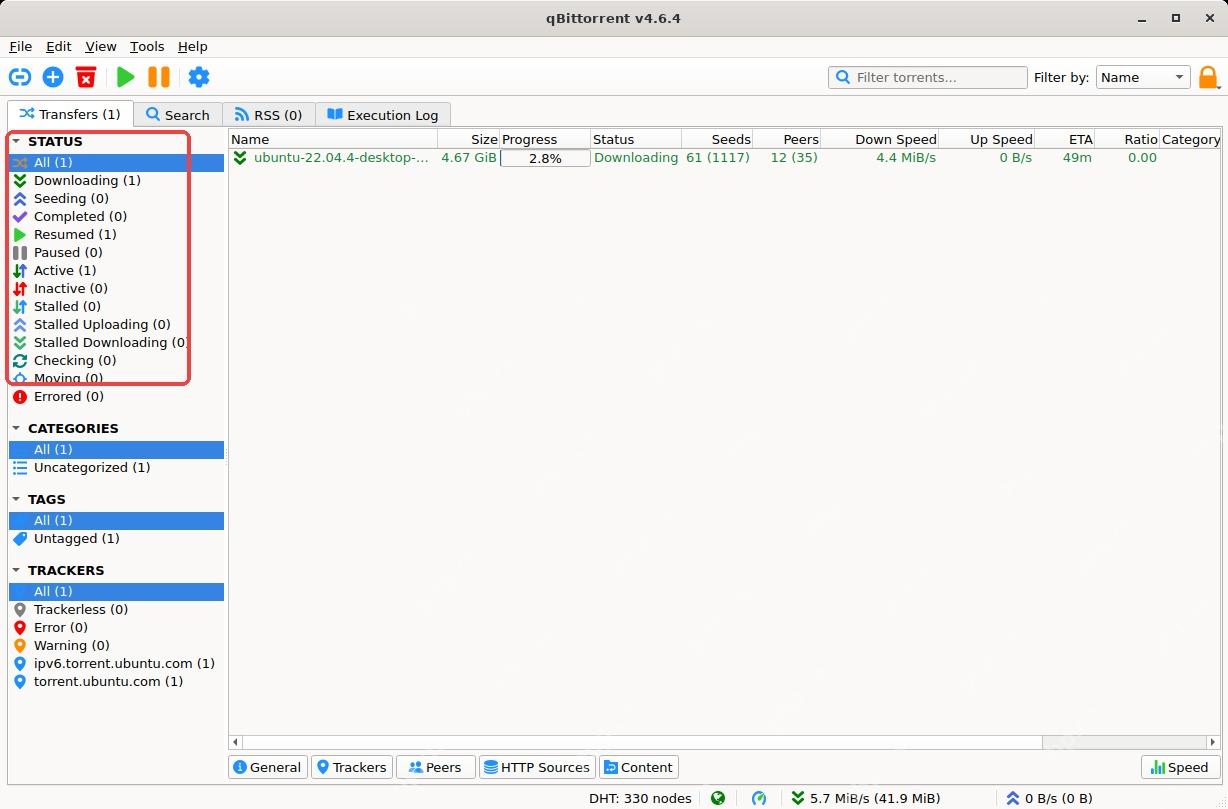
Task: Collapse the CATEGORIES section
Action: pyautogui.click(x=17, y=428)
